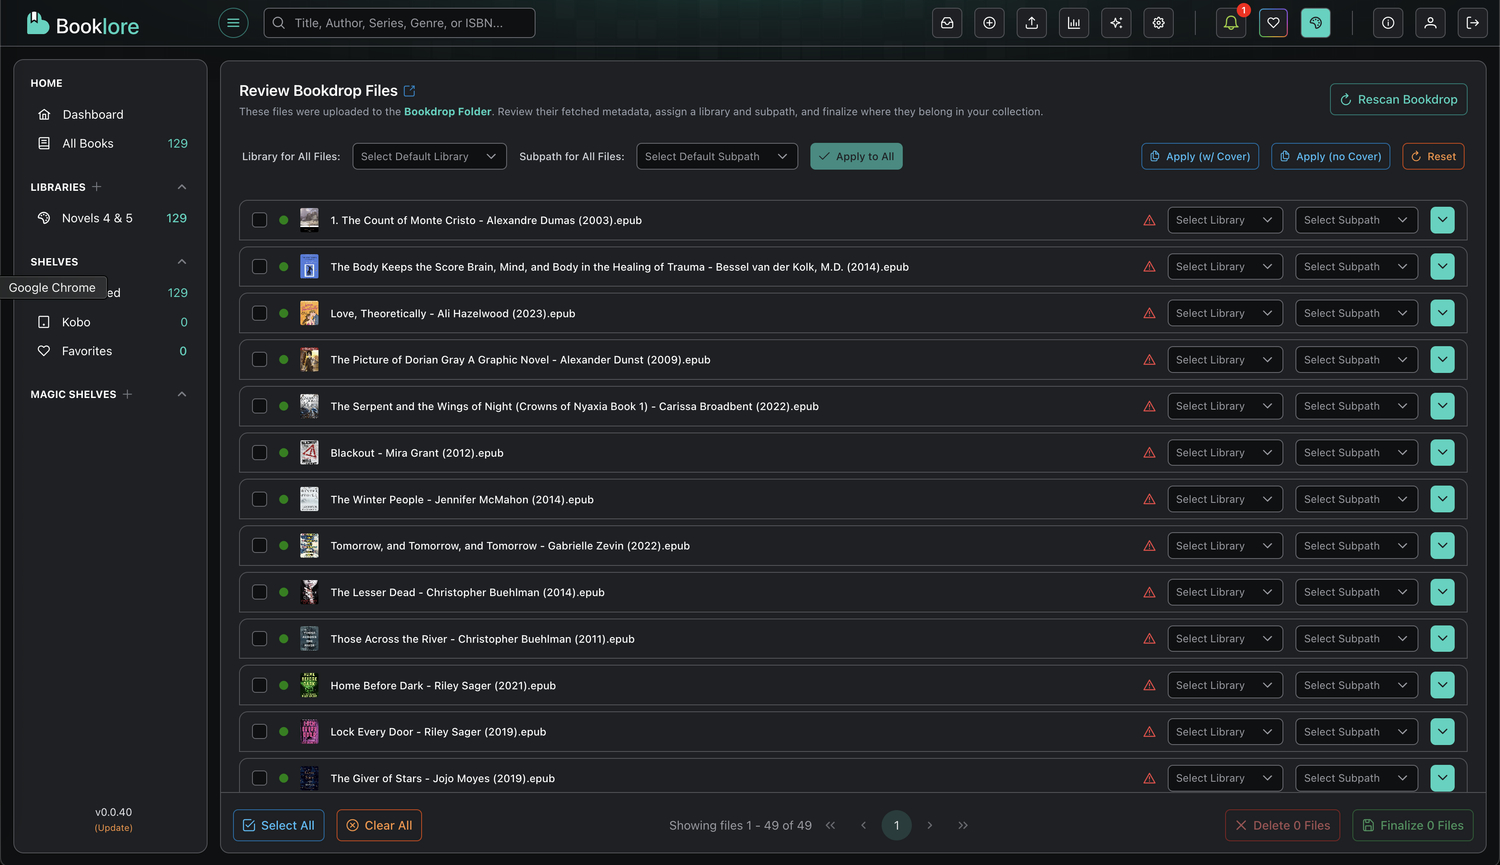Open the upload icon in the toolbar
This screenshot has width=1500, height=865.
tap(1031, 22)
